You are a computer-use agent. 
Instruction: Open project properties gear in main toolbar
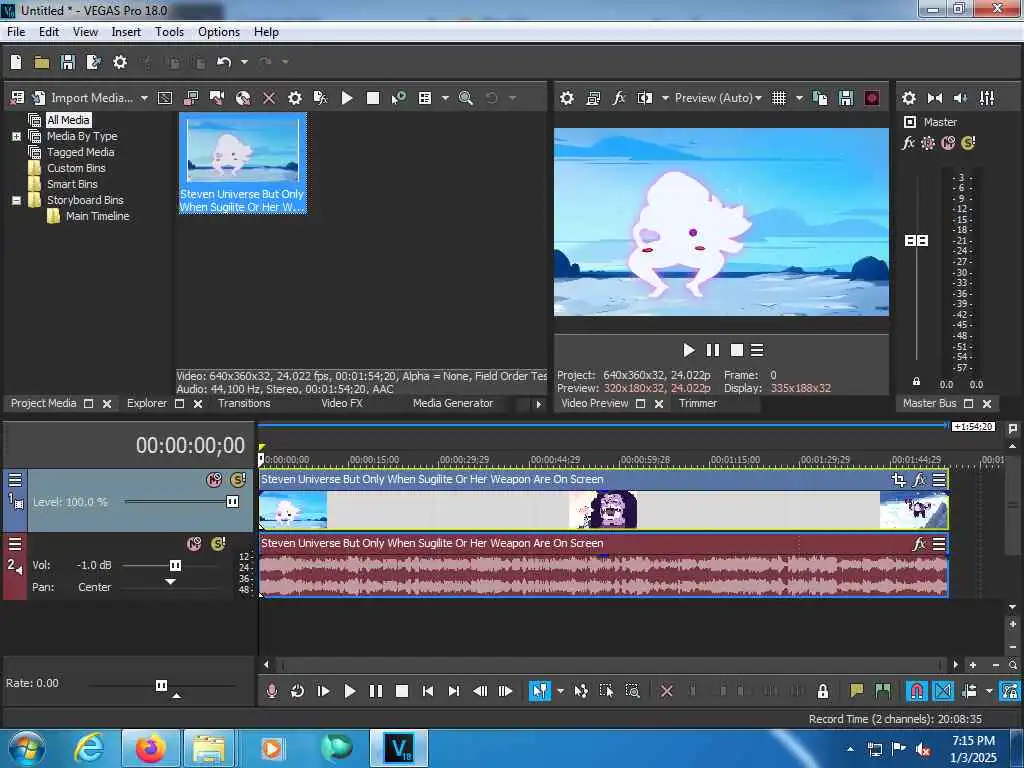click(120, 62)
